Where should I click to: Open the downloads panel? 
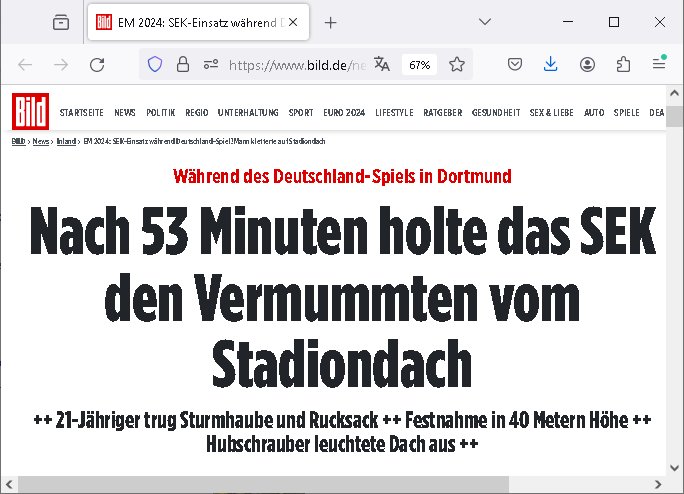[550, 65]
